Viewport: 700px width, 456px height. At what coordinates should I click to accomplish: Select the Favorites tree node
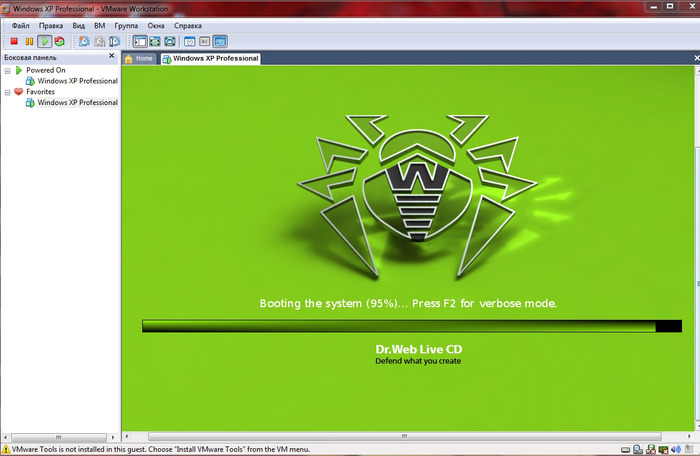40,92
